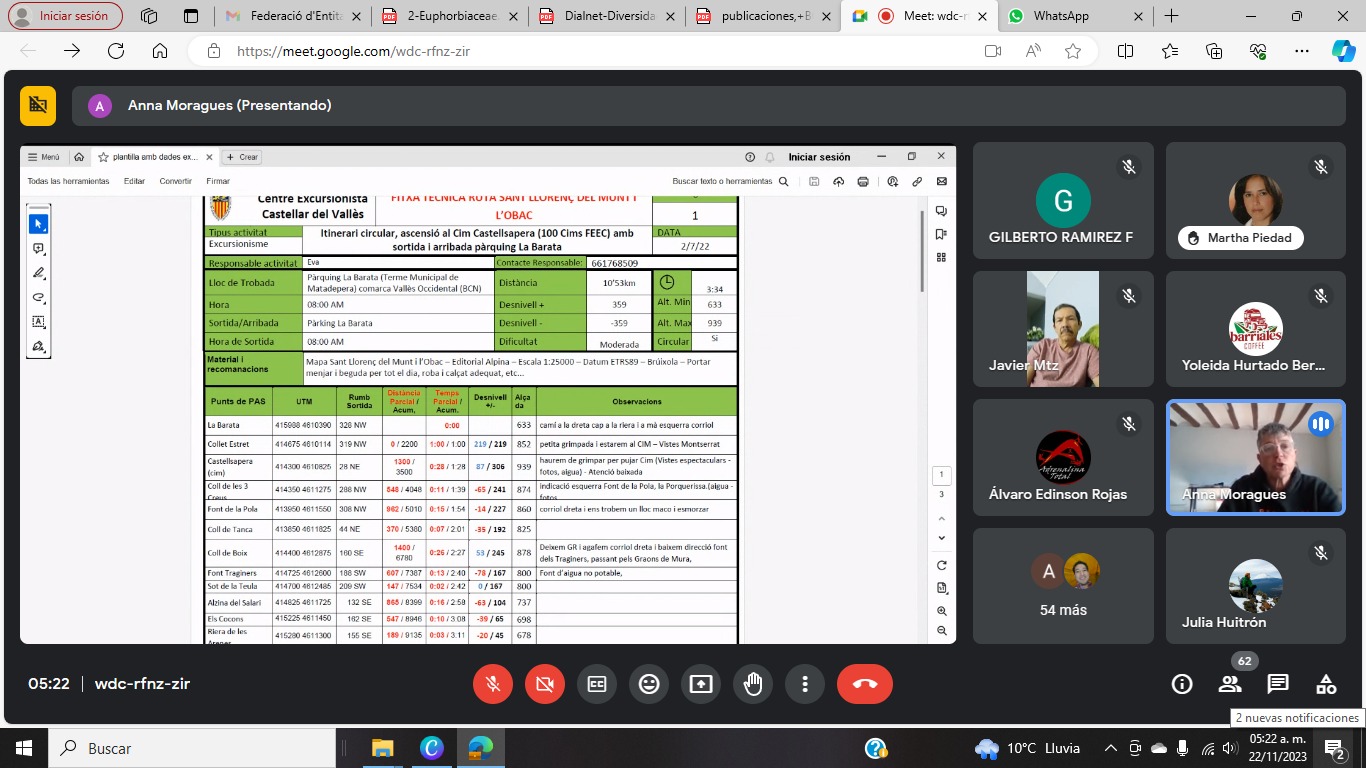Click the Read aloud icon
The width and height of the screenshot is (1366, 768).
coord(1033,51)
